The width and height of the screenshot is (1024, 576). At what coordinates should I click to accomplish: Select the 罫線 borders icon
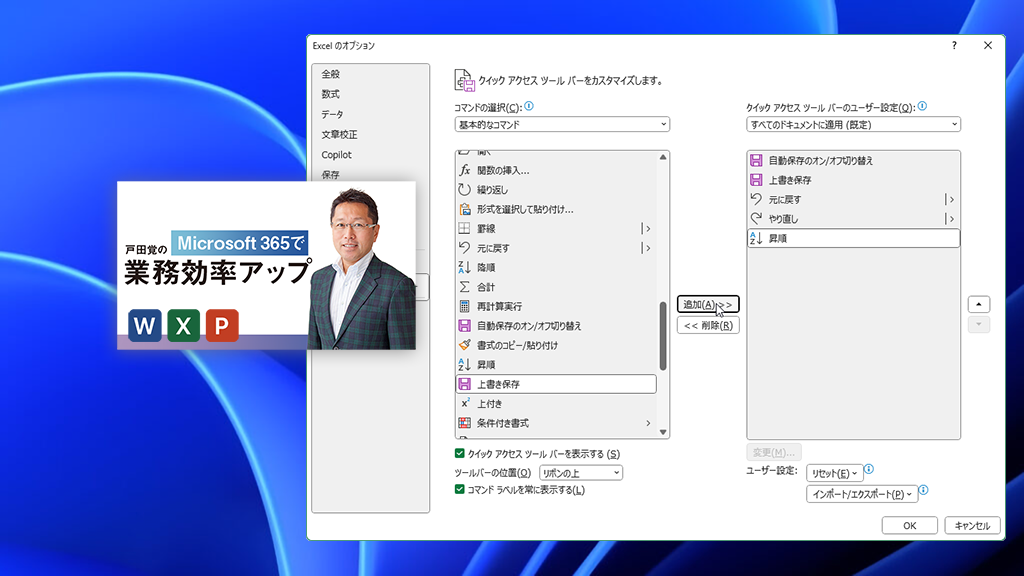pyautogui.click(x=464, y=229)
